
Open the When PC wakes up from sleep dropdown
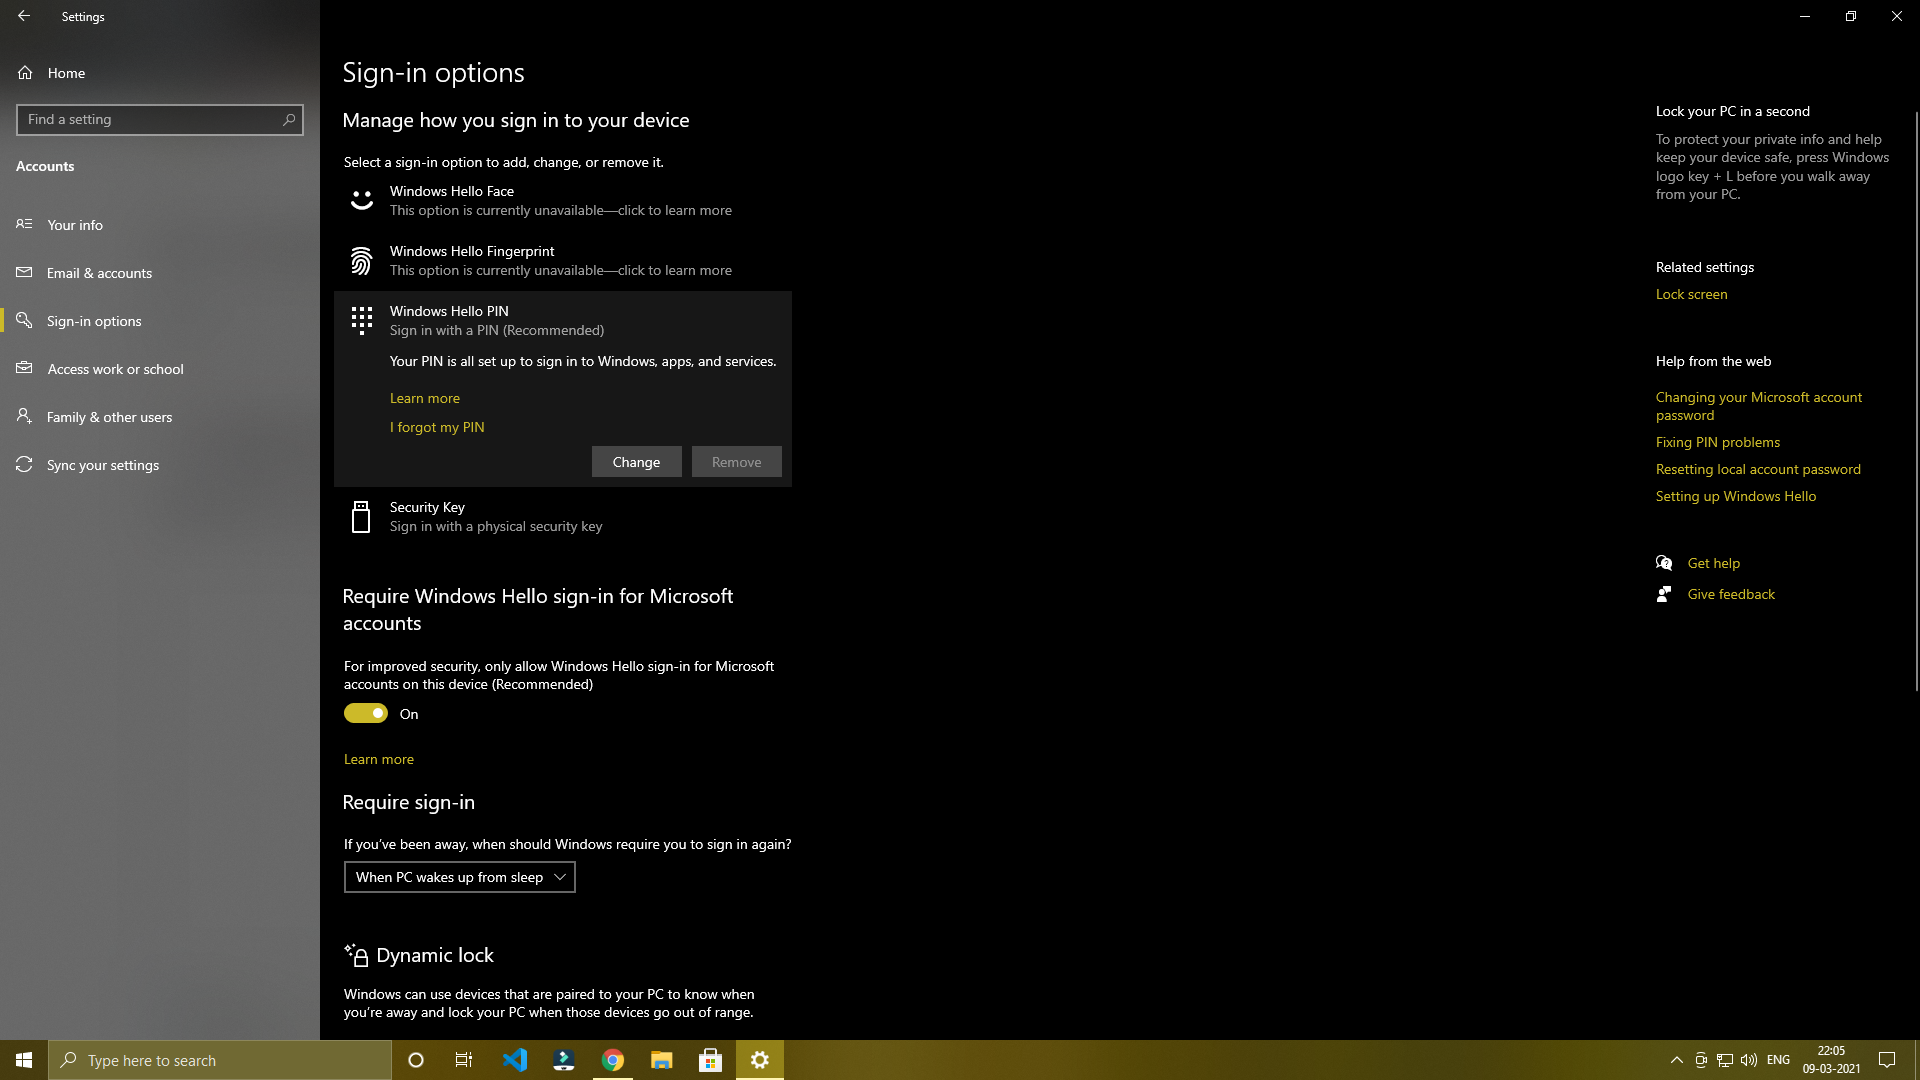(460, 877)
